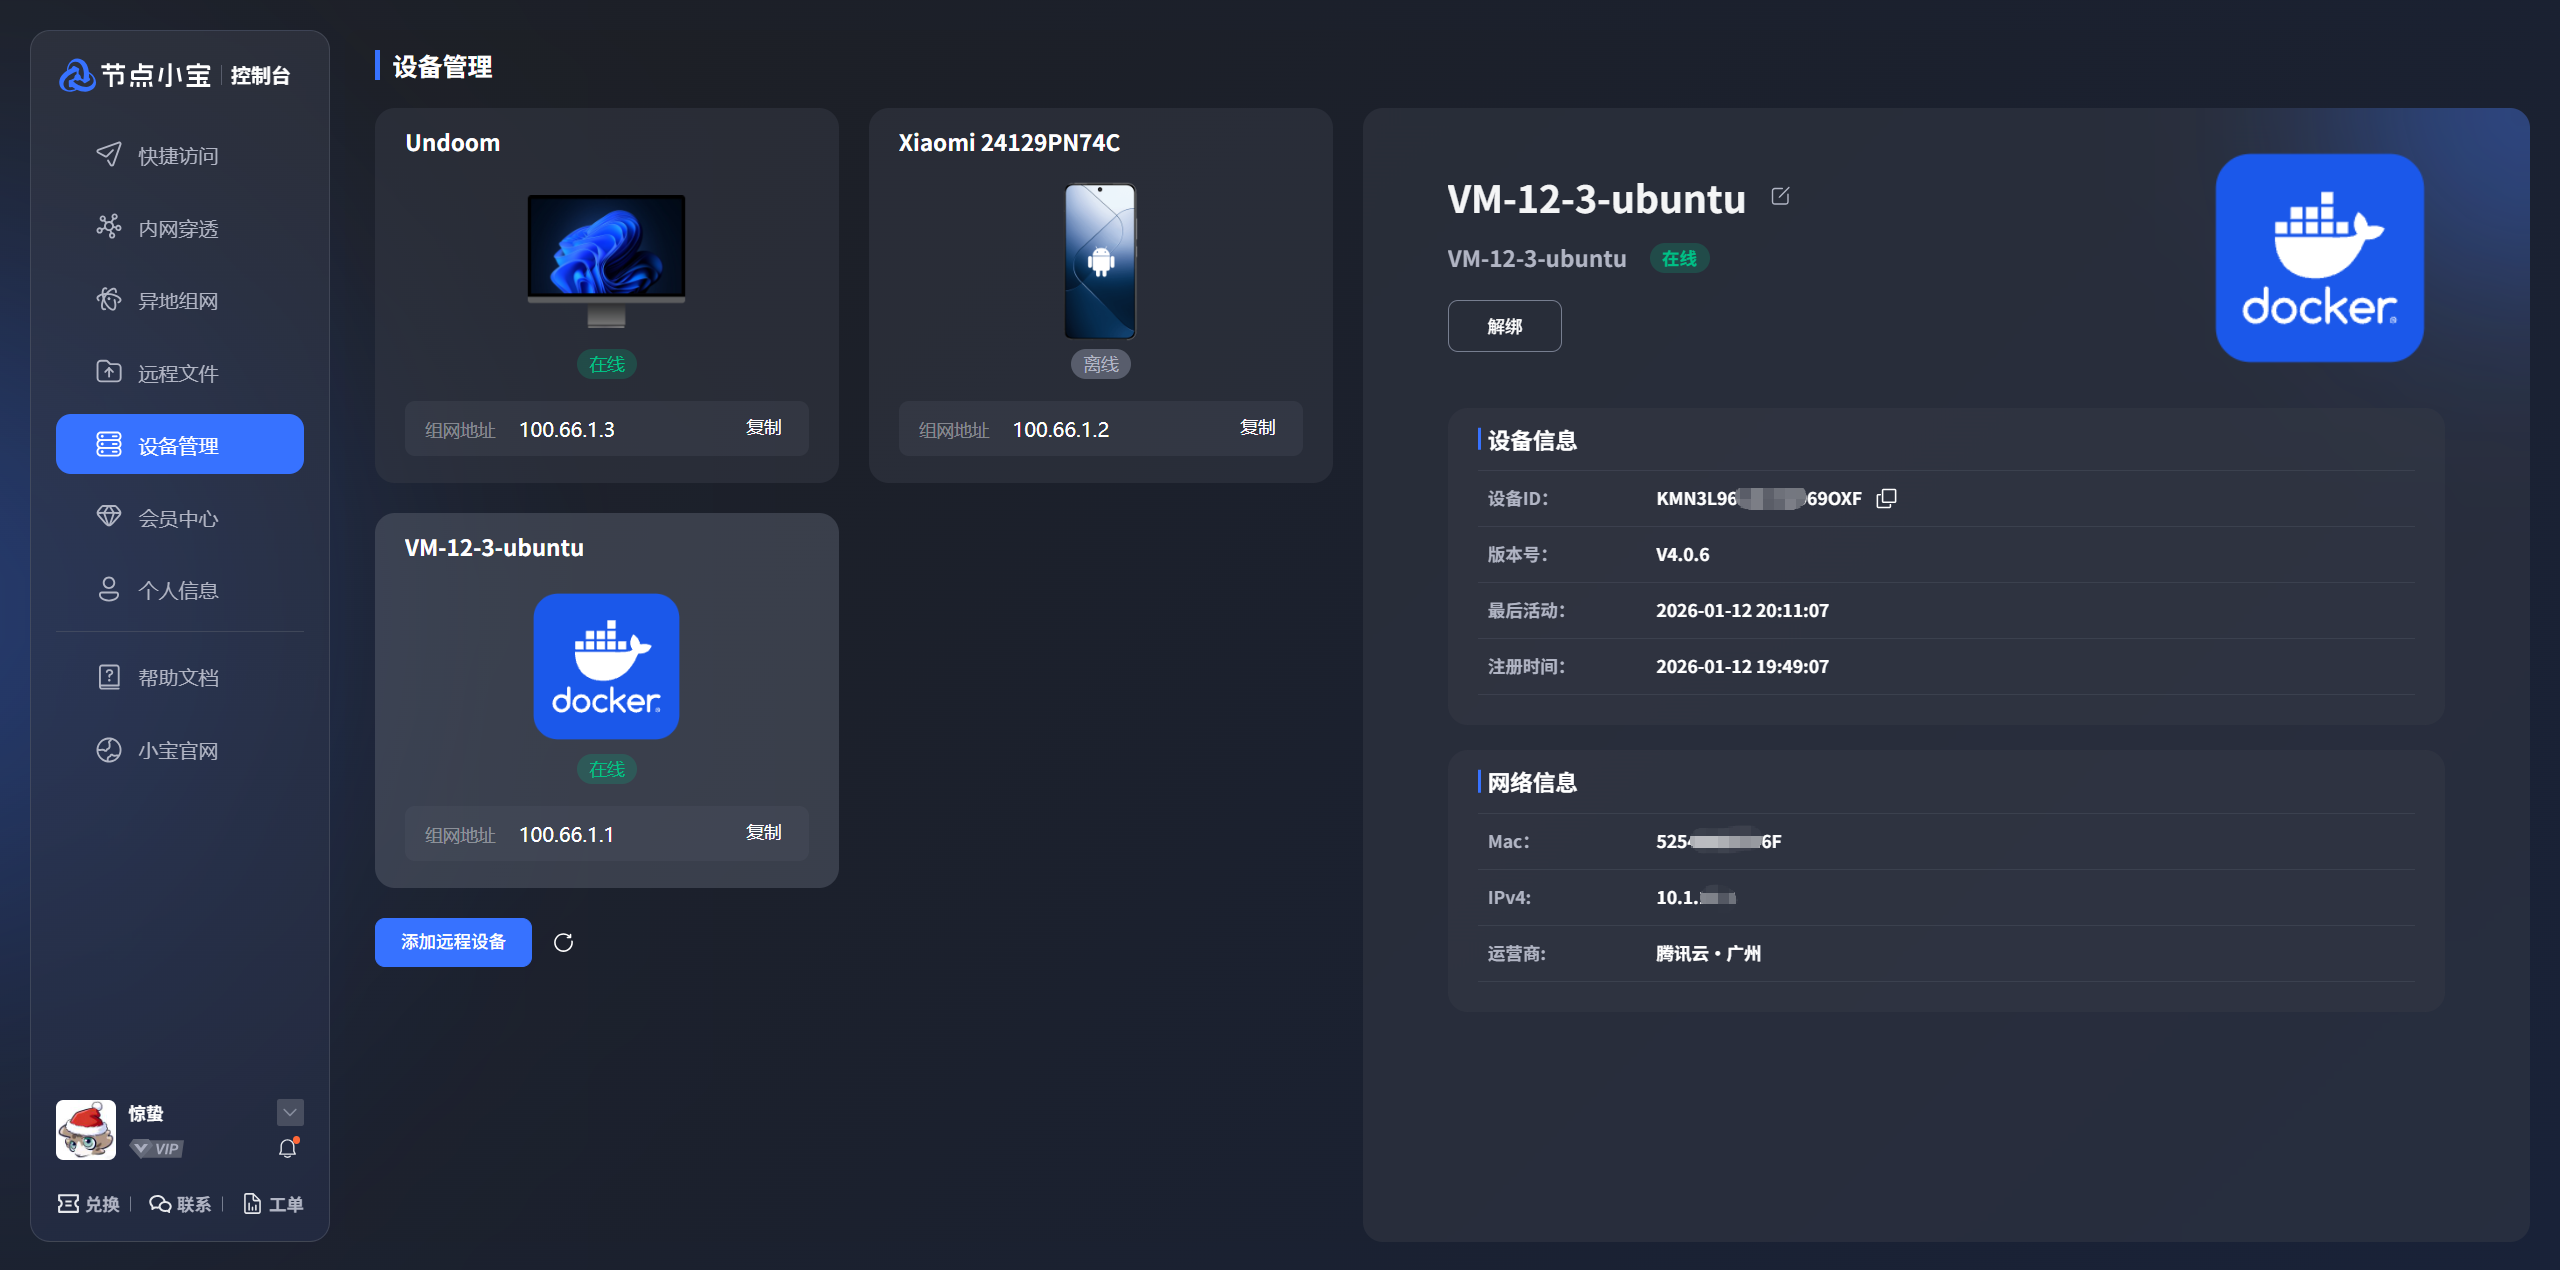Image resolution: width=2560 pixels, height=1270 pixels.
Task: Click the 解绑 unbind button
Action: pyautogui.click(x=1504, y=326)
